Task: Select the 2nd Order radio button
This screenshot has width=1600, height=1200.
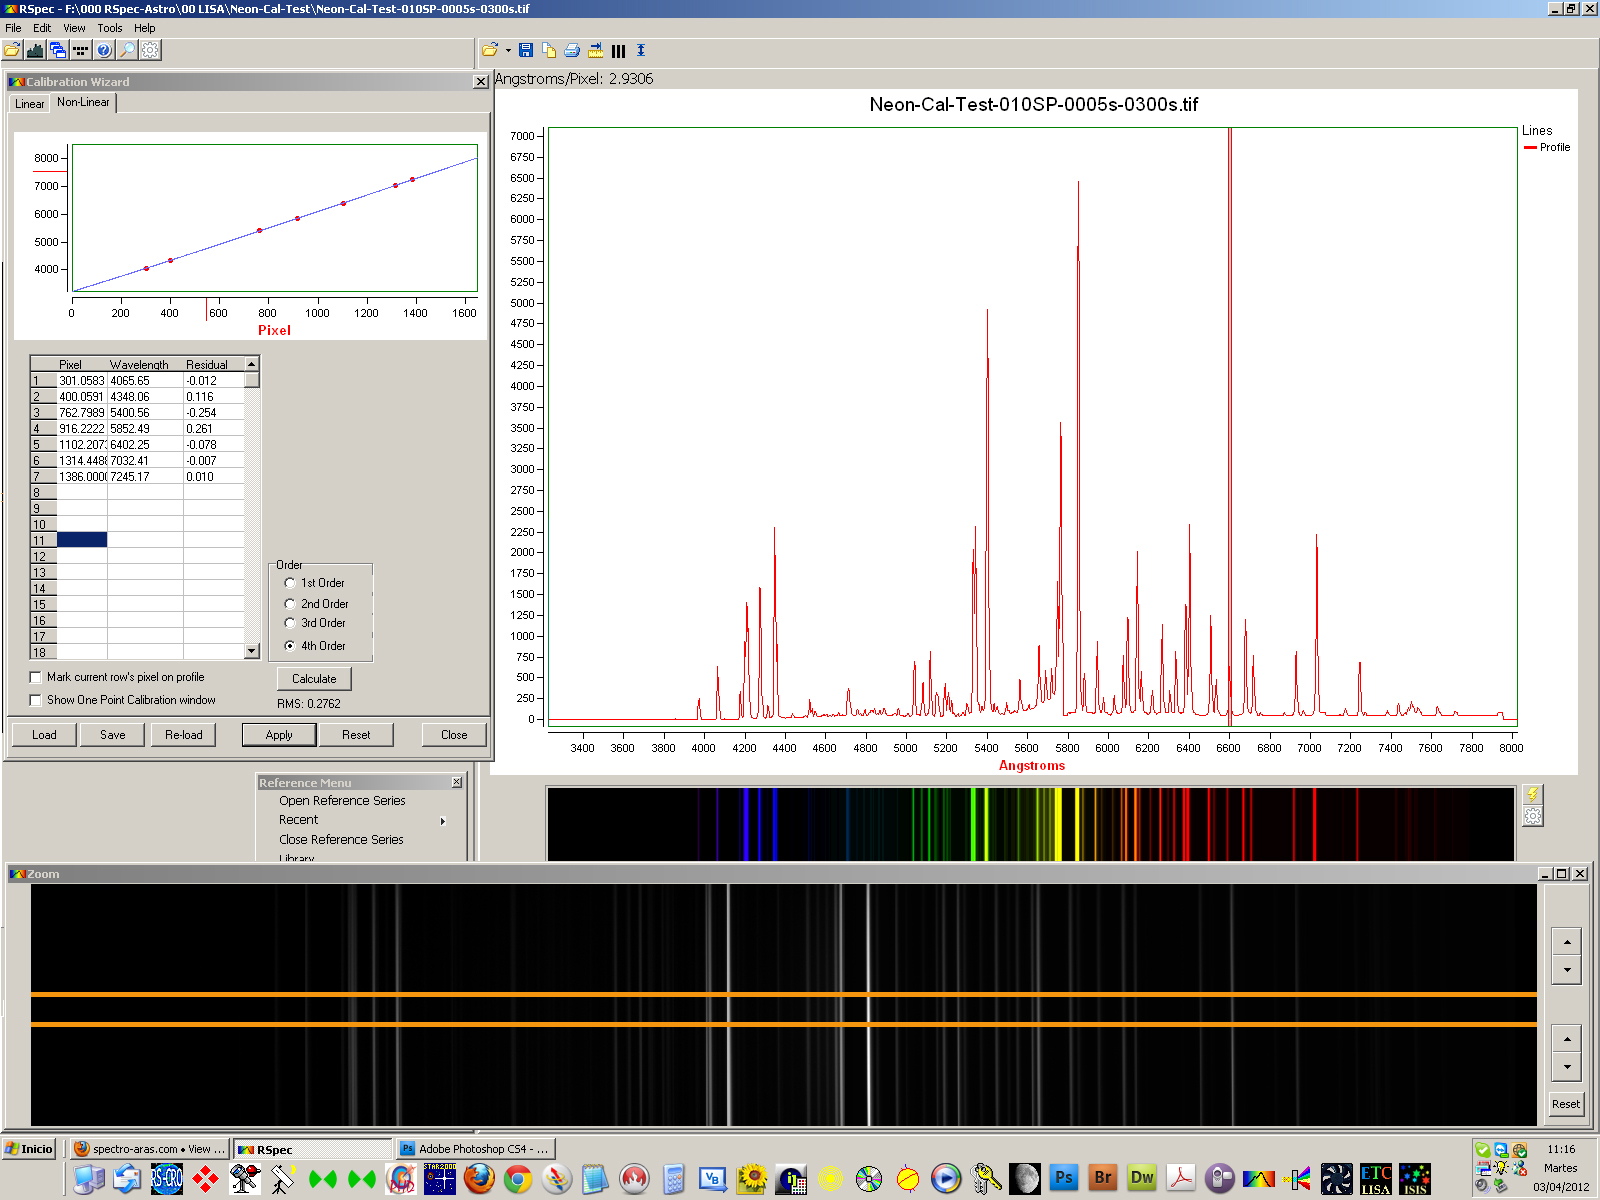Action: (x=290, y=604)
